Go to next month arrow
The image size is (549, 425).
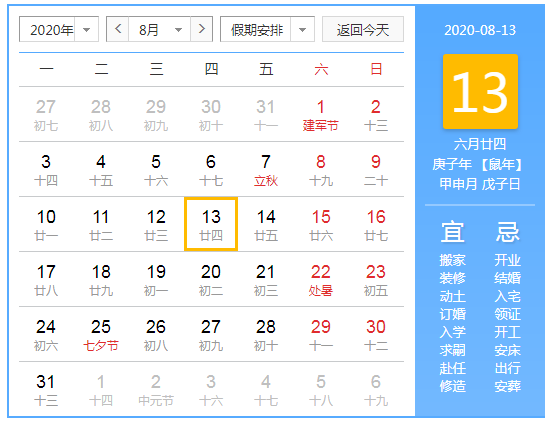pos(201,29)
